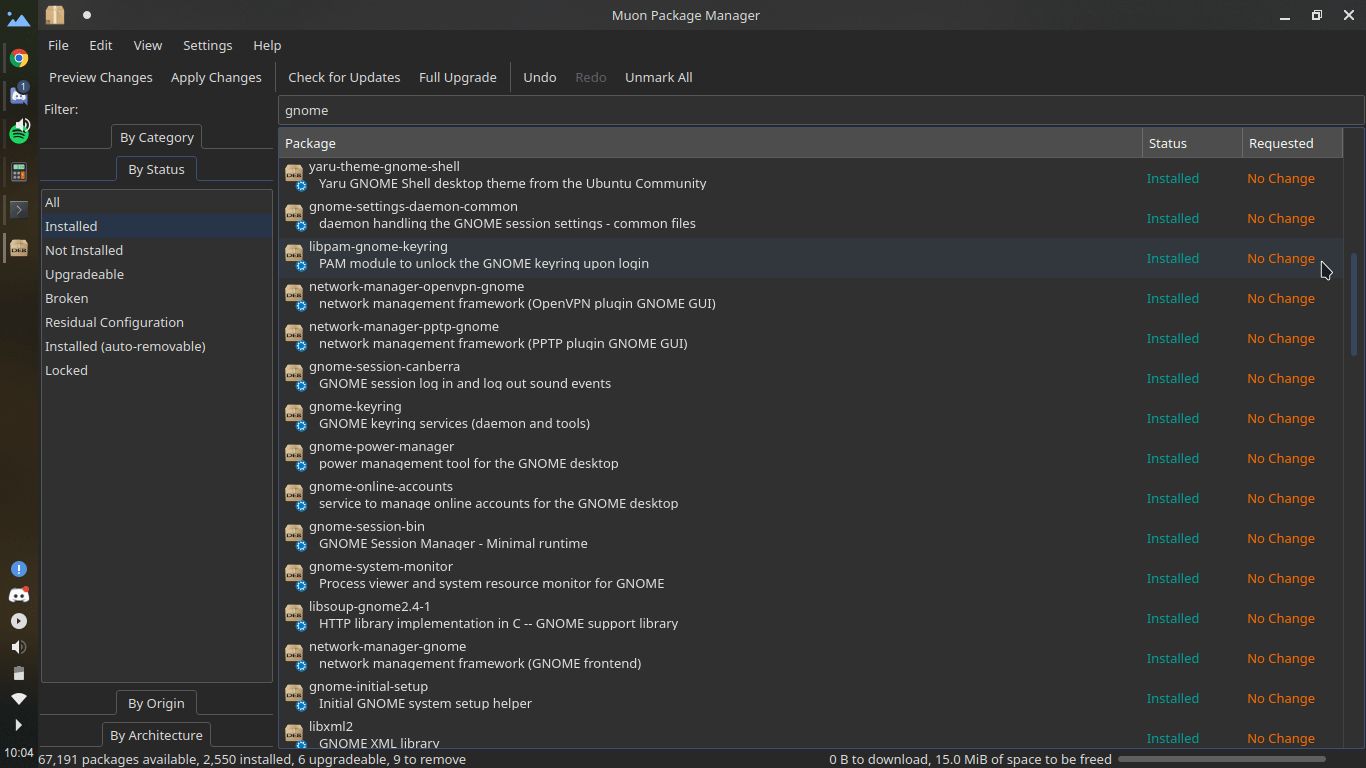The height and width of the screenshot is (768, 1366).
Task: Click the notifications icon in the system tray
Action: [x=18, y=568]
